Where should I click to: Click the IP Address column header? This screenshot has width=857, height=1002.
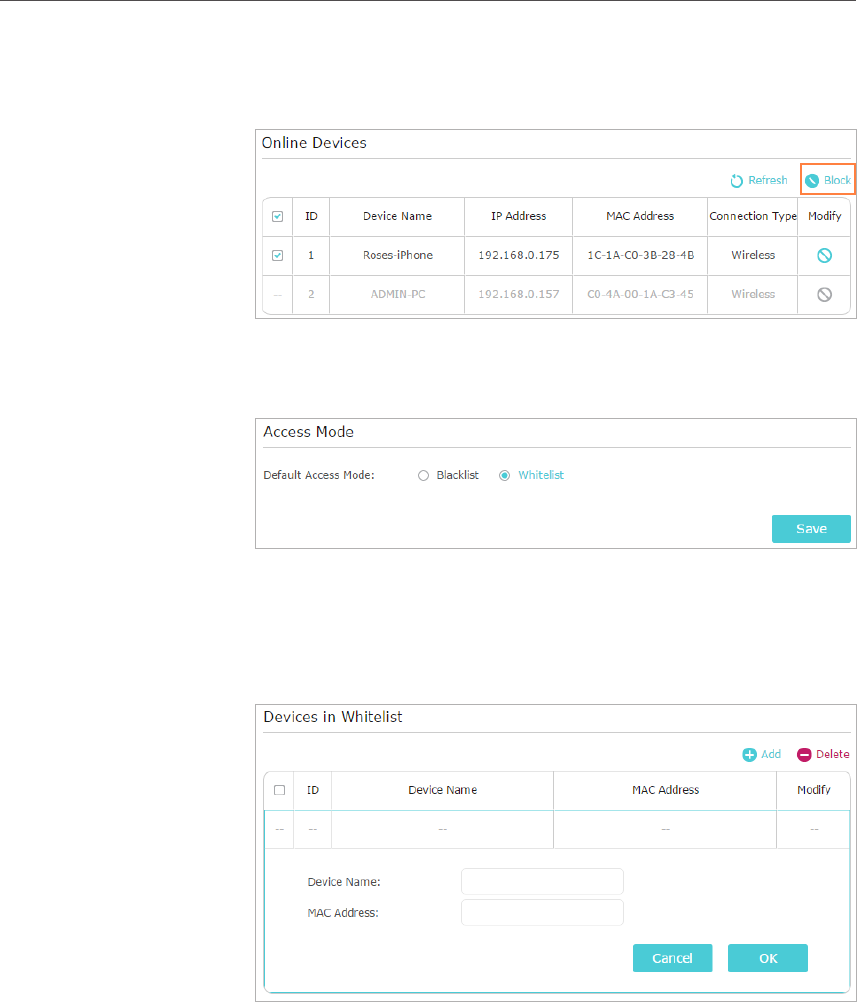click(518, 217)
